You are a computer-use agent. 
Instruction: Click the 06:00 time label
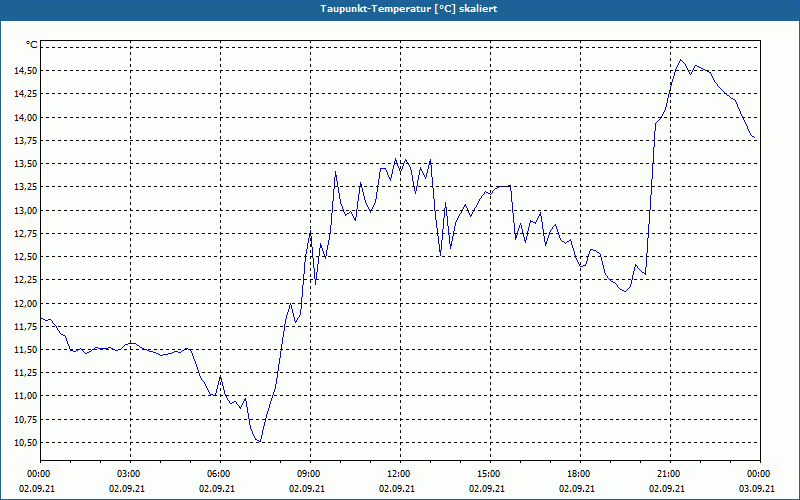tap(220, 474)
